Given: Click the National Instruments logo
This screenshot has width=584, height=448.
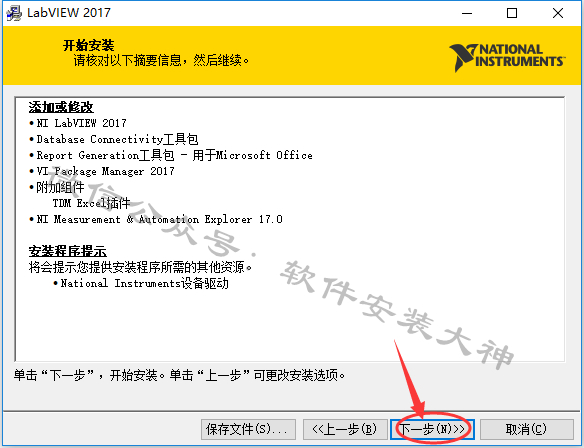Looking at the screenshot, I should pyautogui.click(x=507, y=57).
